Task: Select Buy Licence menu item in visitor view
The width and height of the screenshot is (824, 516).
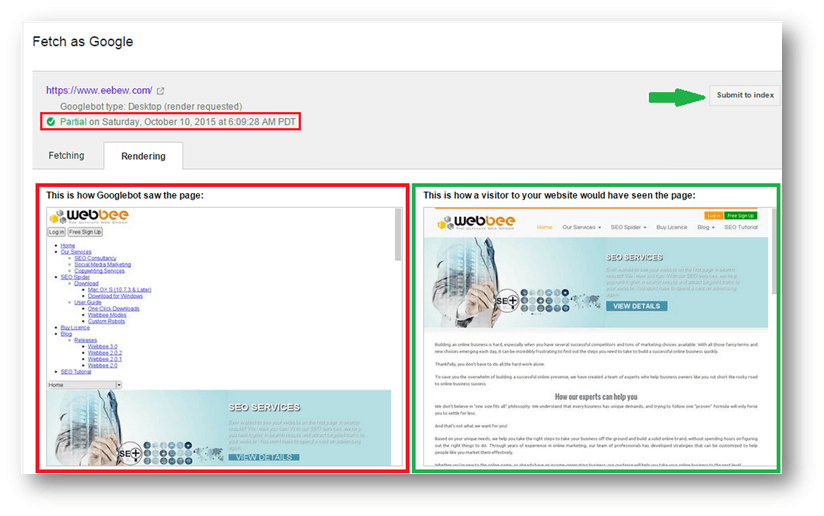Action: click(672, 228)
